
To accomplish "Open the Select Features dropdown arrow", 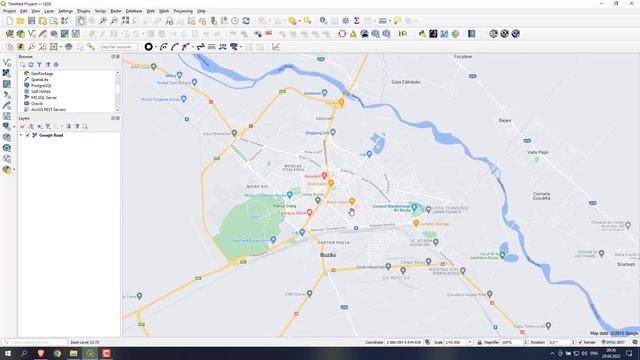I will 269,21.
